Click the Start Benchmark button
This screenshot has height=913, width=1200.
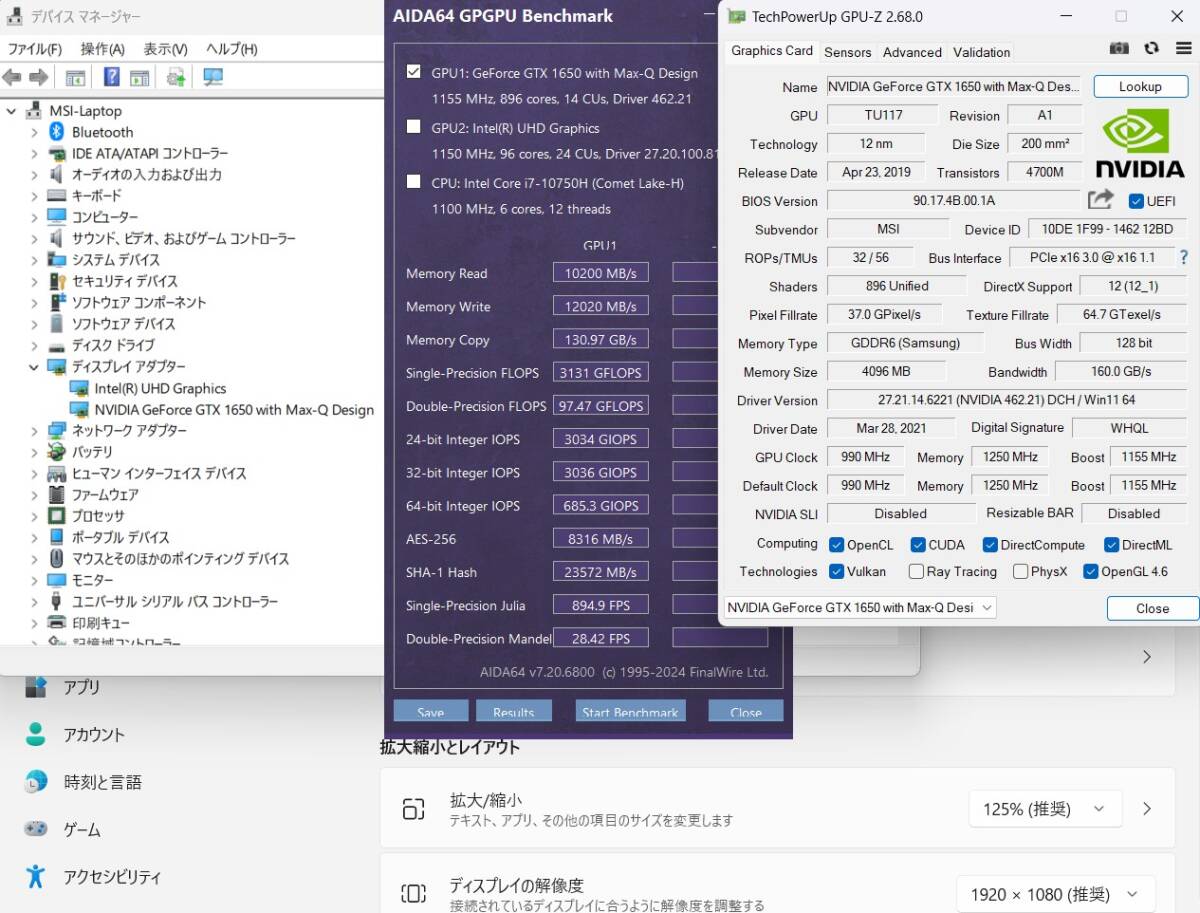point(630,712)
